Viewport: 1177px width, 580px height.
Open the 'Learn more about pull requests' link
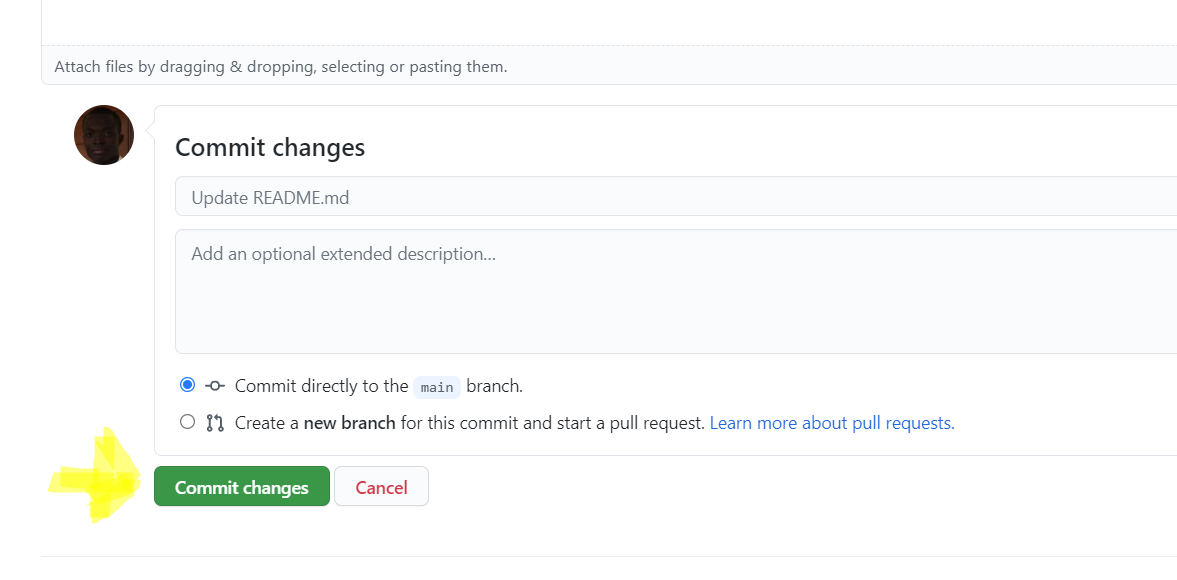click(x=832, y=423)
